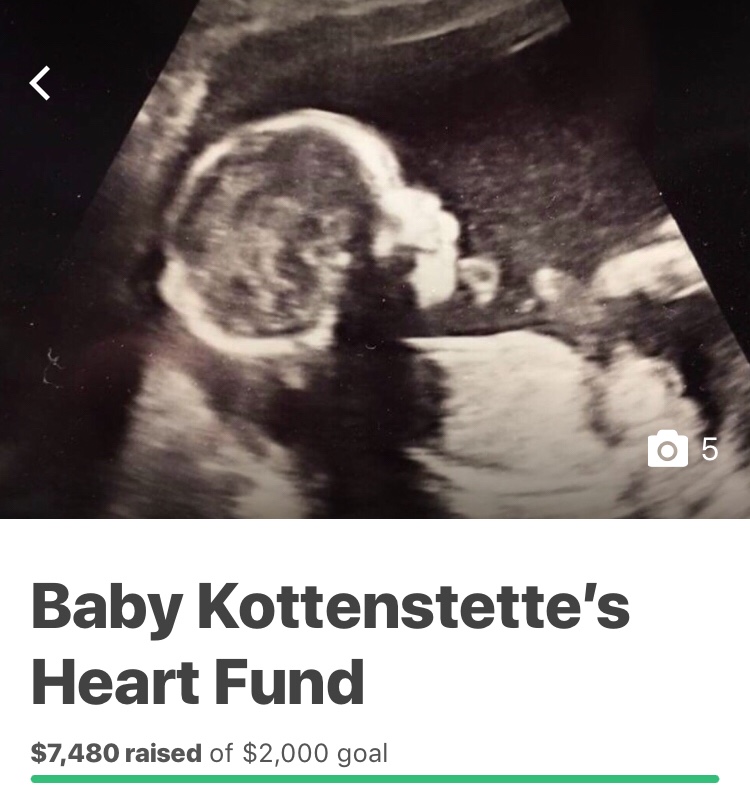Tap the word goal after $2,000
750x798 pixels.
point(362,754)
